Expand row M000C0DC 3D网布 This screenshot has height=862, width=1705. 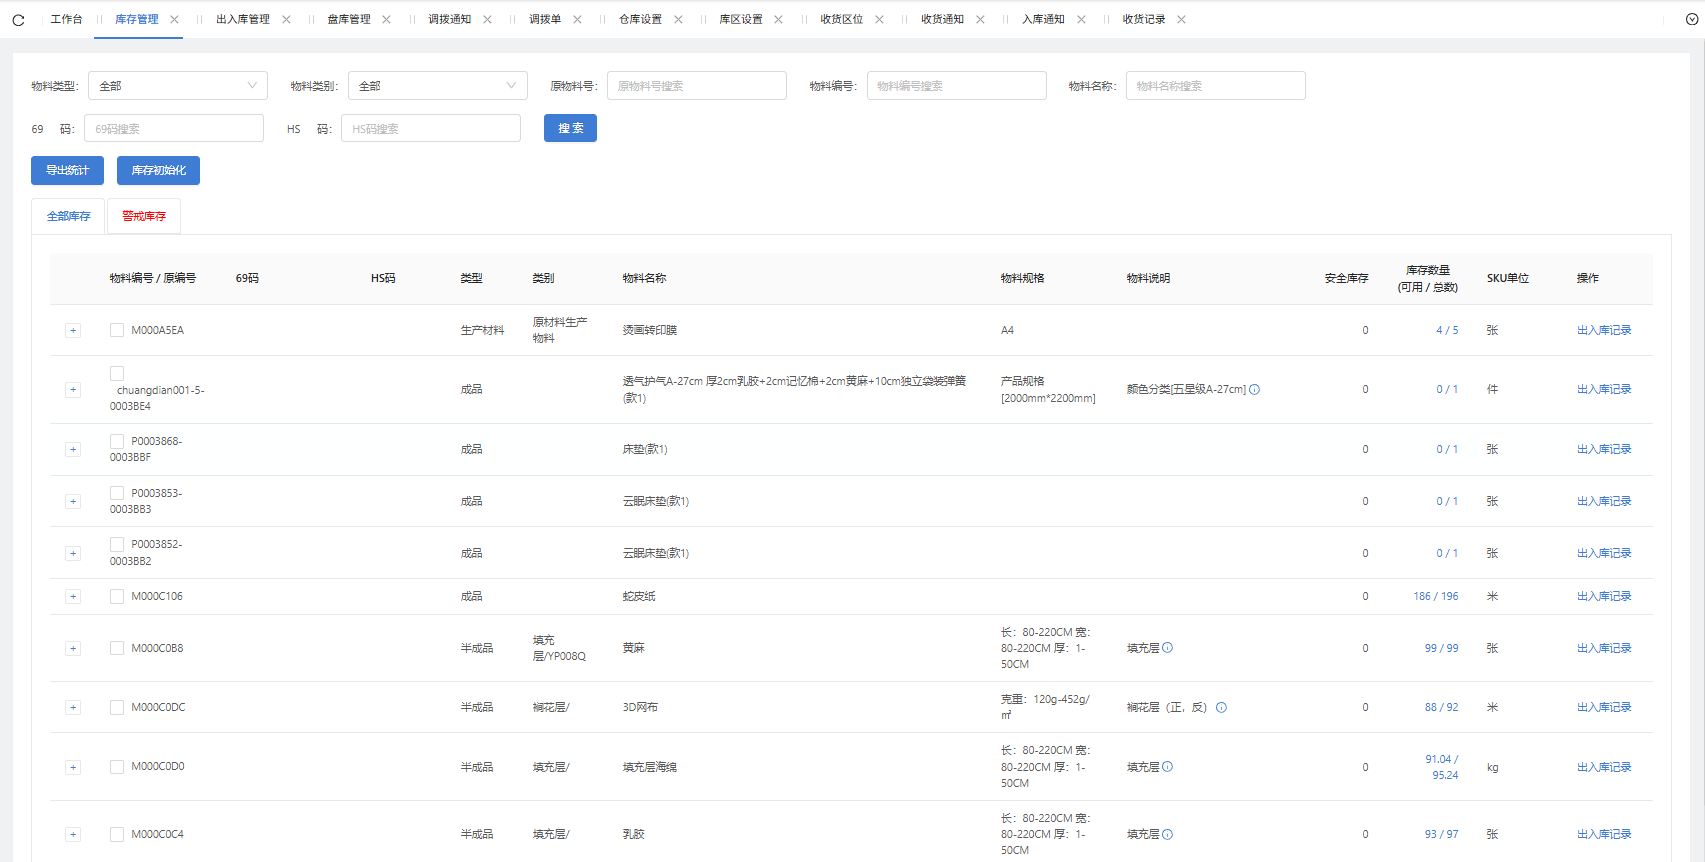(73, 707)
